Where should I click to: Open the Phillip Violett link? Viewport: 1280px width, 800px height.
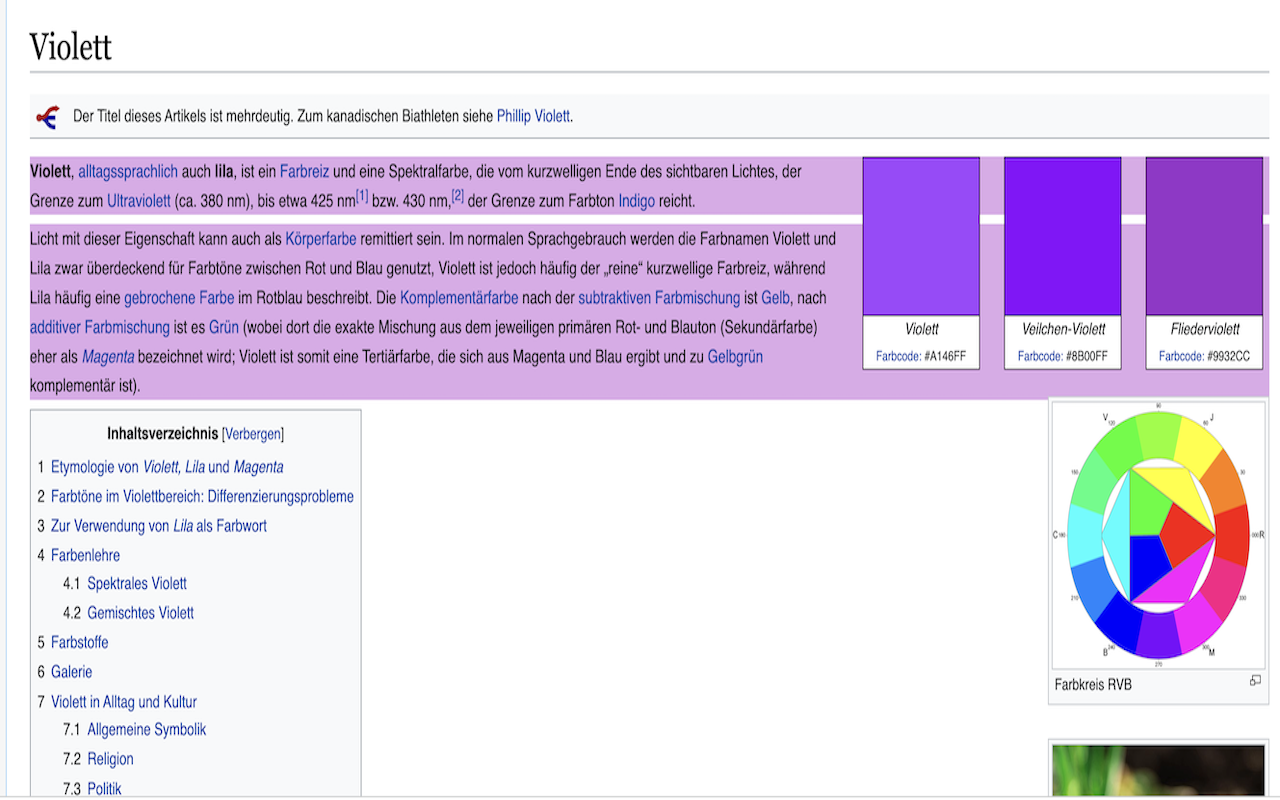[533, 116]
